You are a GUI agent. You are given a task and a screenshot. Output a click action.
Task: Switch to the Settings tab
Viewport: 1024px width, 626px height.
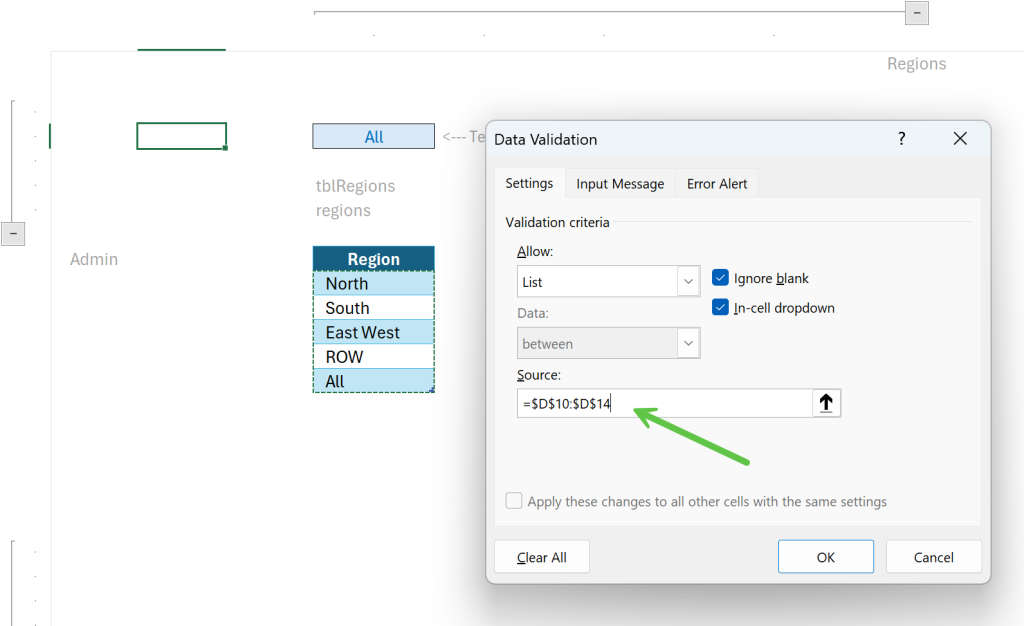[x=529, y=183]
